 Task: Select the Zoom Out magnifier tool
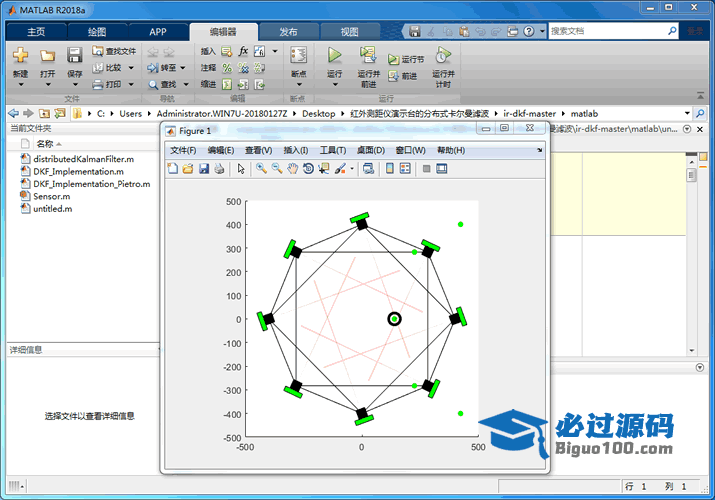277,169
